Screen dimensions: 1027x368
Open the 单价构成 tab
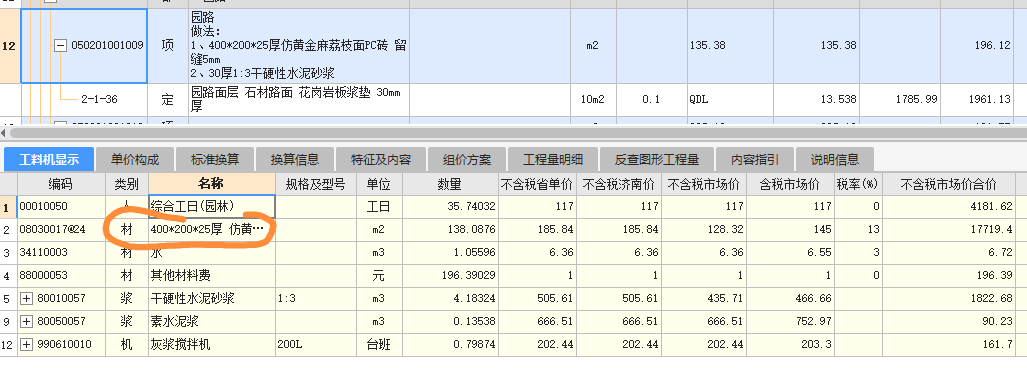(x=136, y=159)
